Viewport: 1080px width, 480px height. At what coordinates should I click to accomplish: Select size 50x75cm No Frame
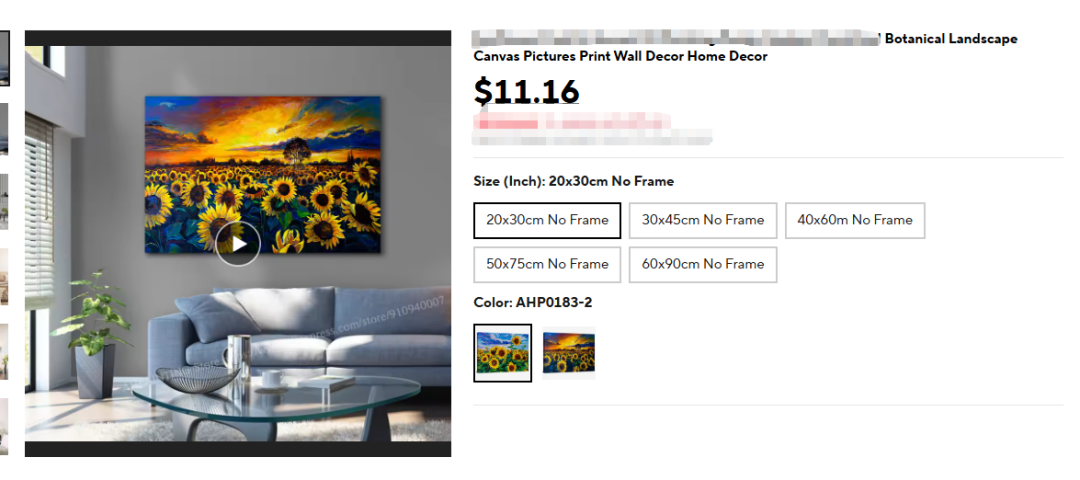547,264
